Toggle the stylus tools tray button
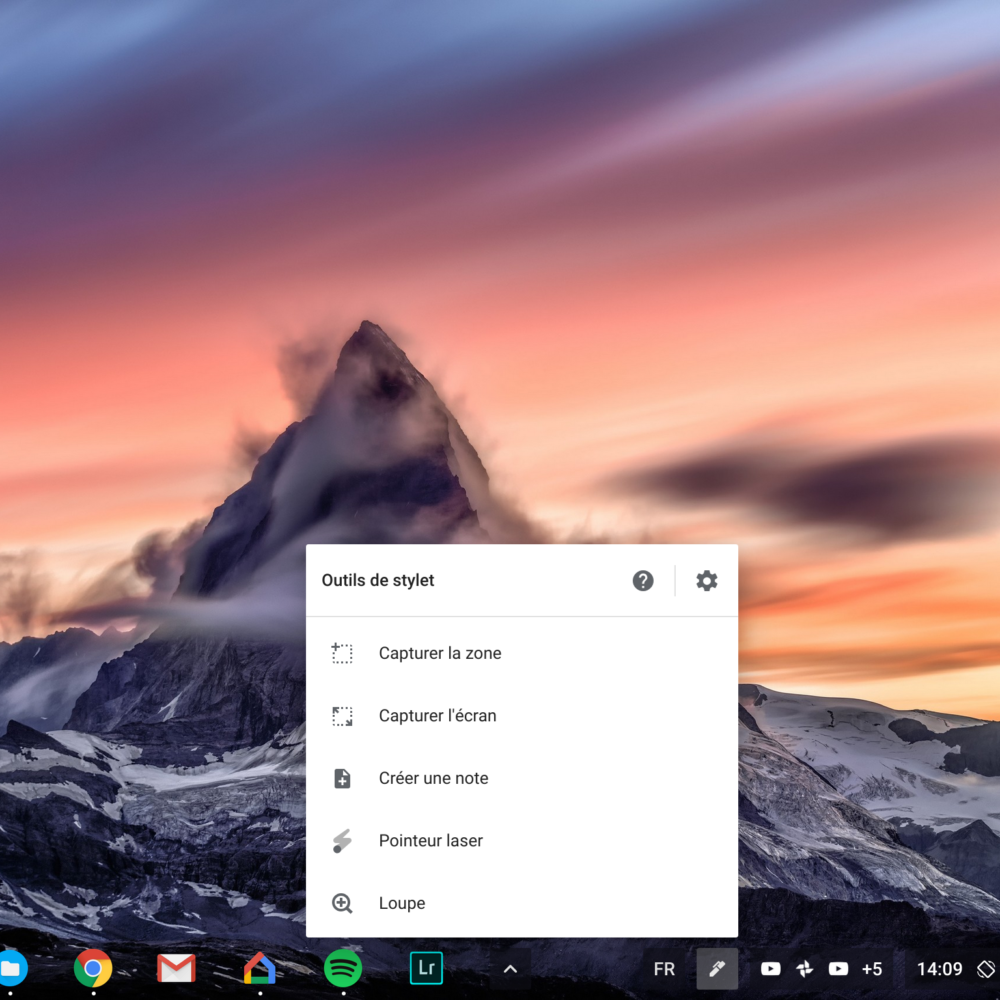The height and width of the screenshot is (1000, 1000). point(717,969)
